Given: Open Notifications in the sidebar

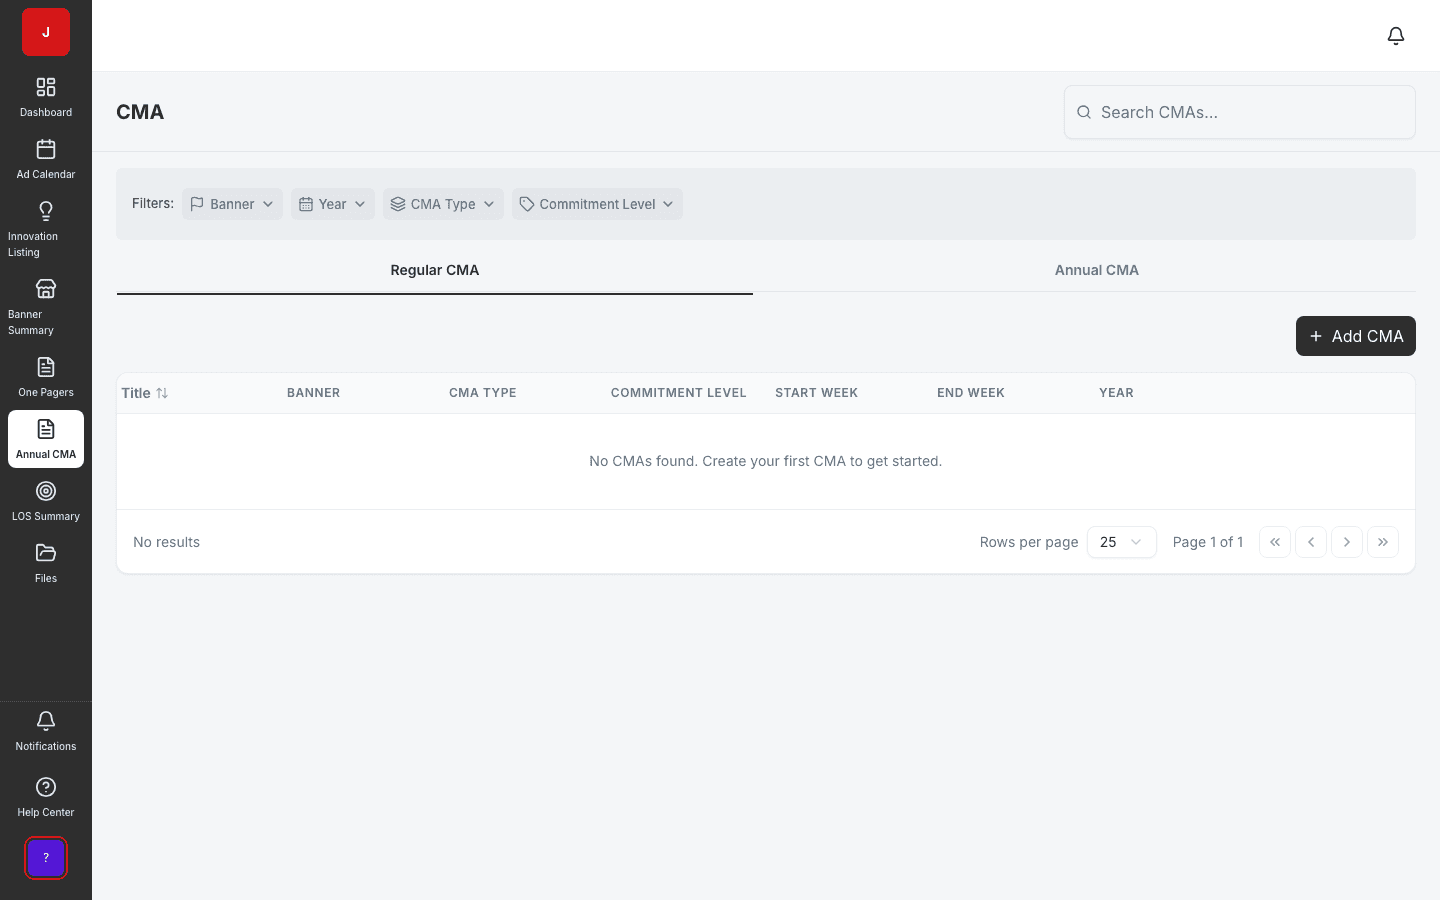Looking at the screenshot, I should pos(46,732).
